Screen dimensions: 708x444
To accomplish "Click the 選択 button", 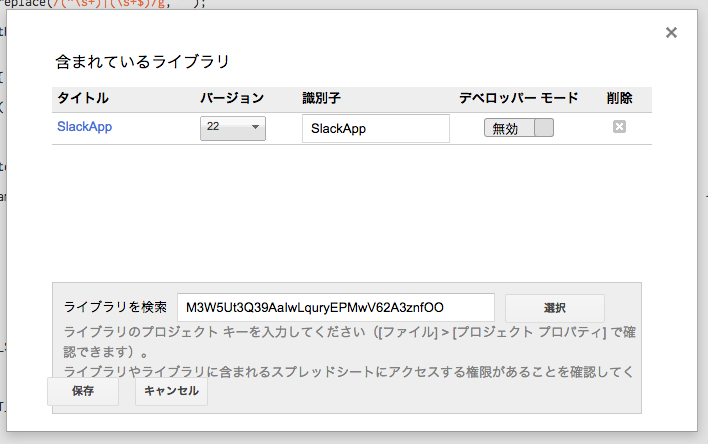I will coord(554,308).
